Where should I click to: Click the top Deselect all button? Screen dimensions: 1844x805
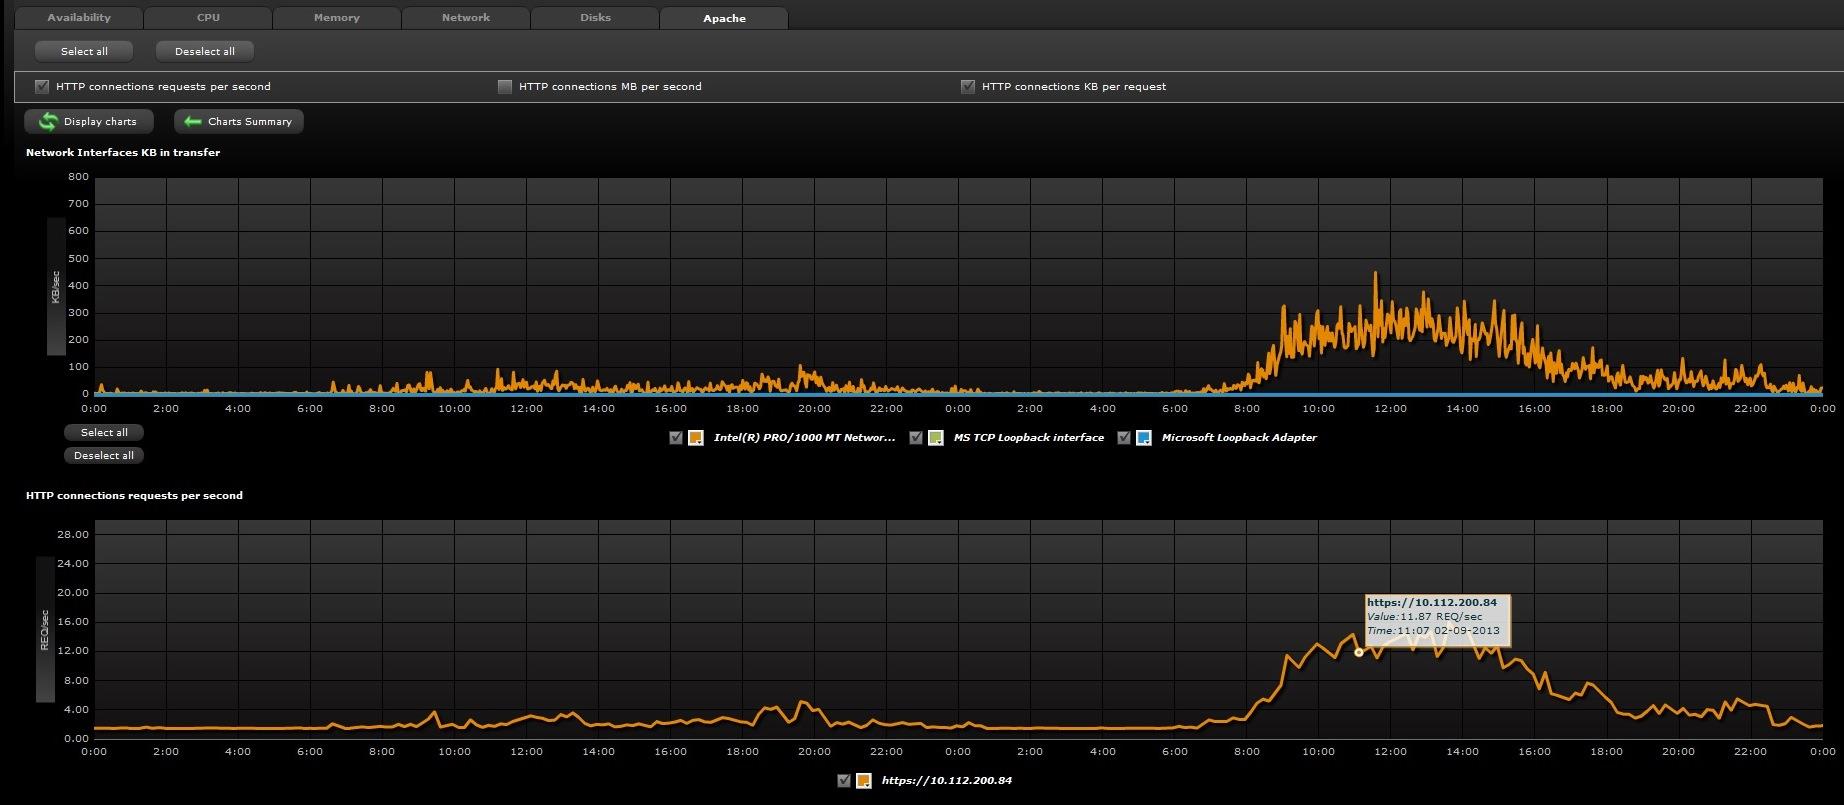coord(205,51)
